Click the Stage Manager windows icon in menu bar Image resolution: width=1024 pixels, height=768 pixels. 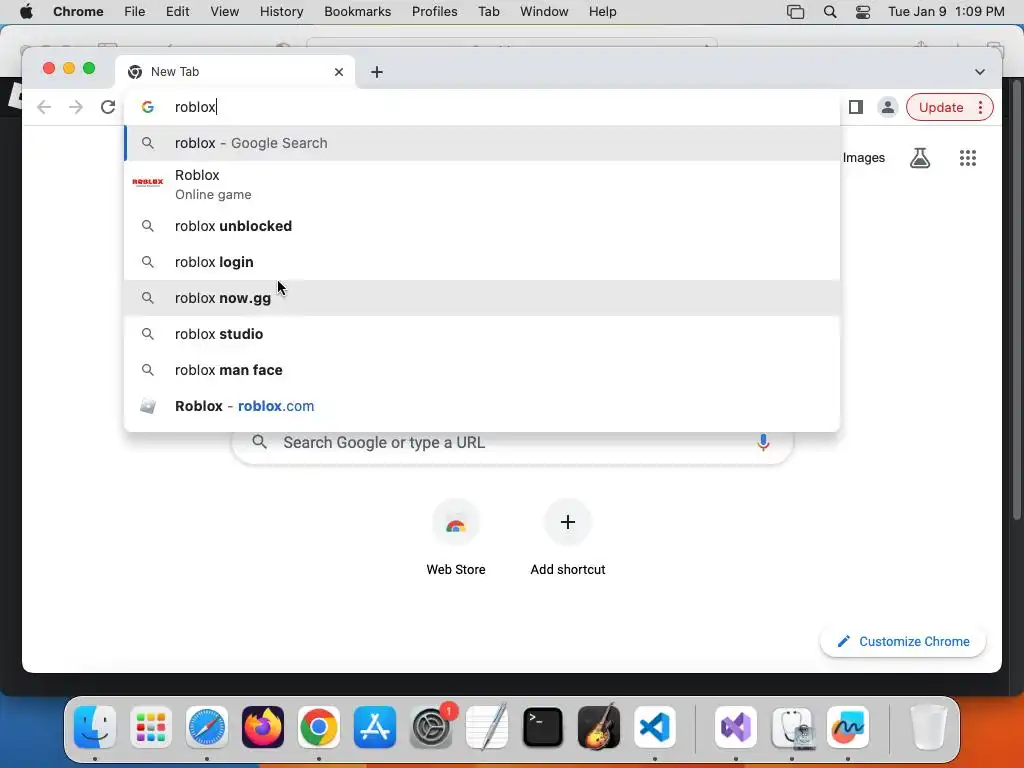click(795, 12)
